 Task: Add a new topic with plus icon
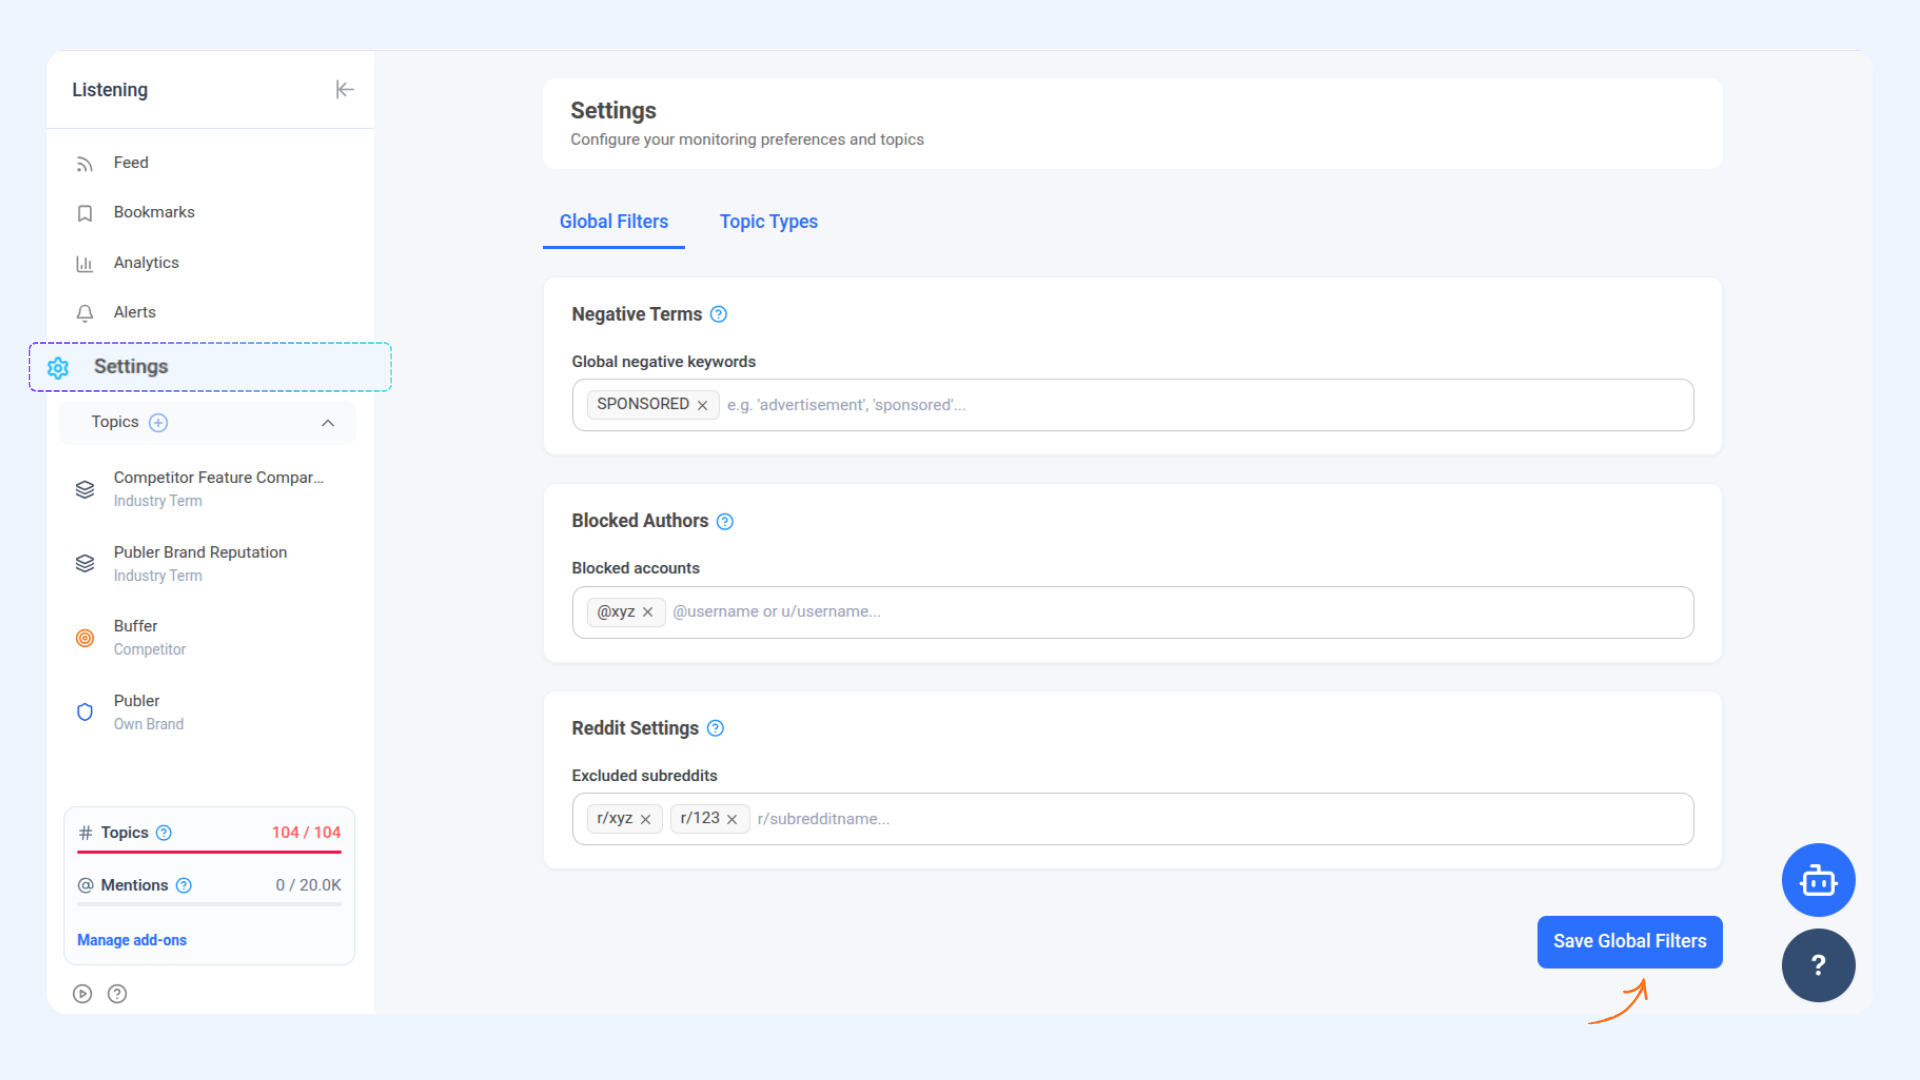(x=158, y=423)
